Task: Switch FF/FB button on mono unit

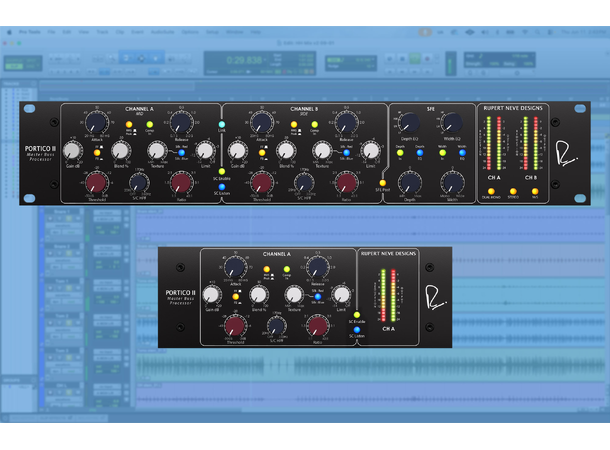Action: pos(235,297)
